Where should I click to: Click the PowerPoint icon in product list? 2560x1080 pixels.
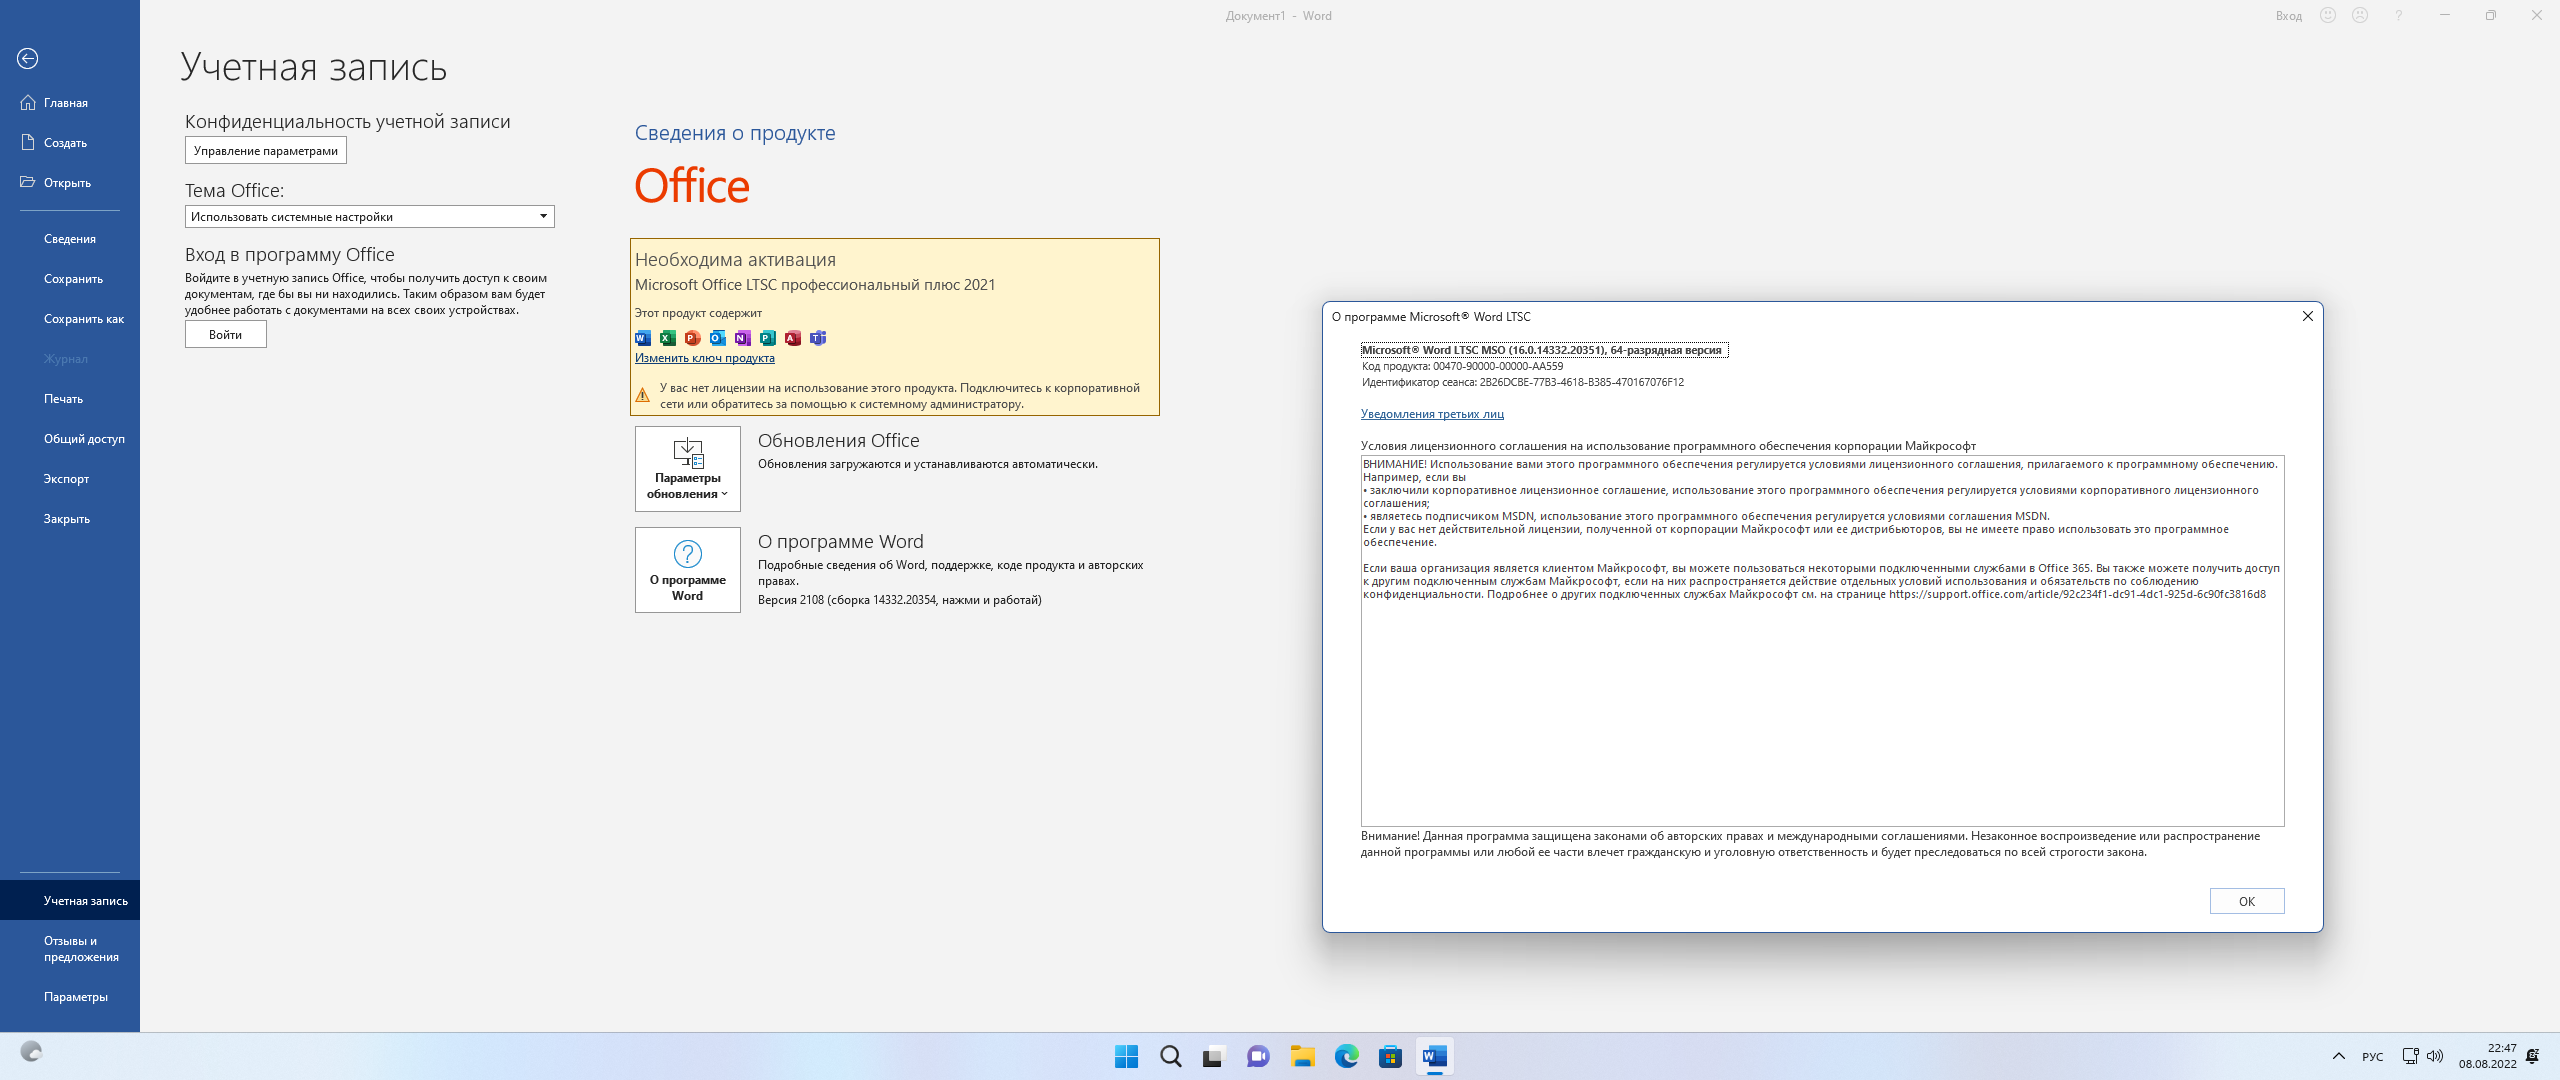point(693,338)
